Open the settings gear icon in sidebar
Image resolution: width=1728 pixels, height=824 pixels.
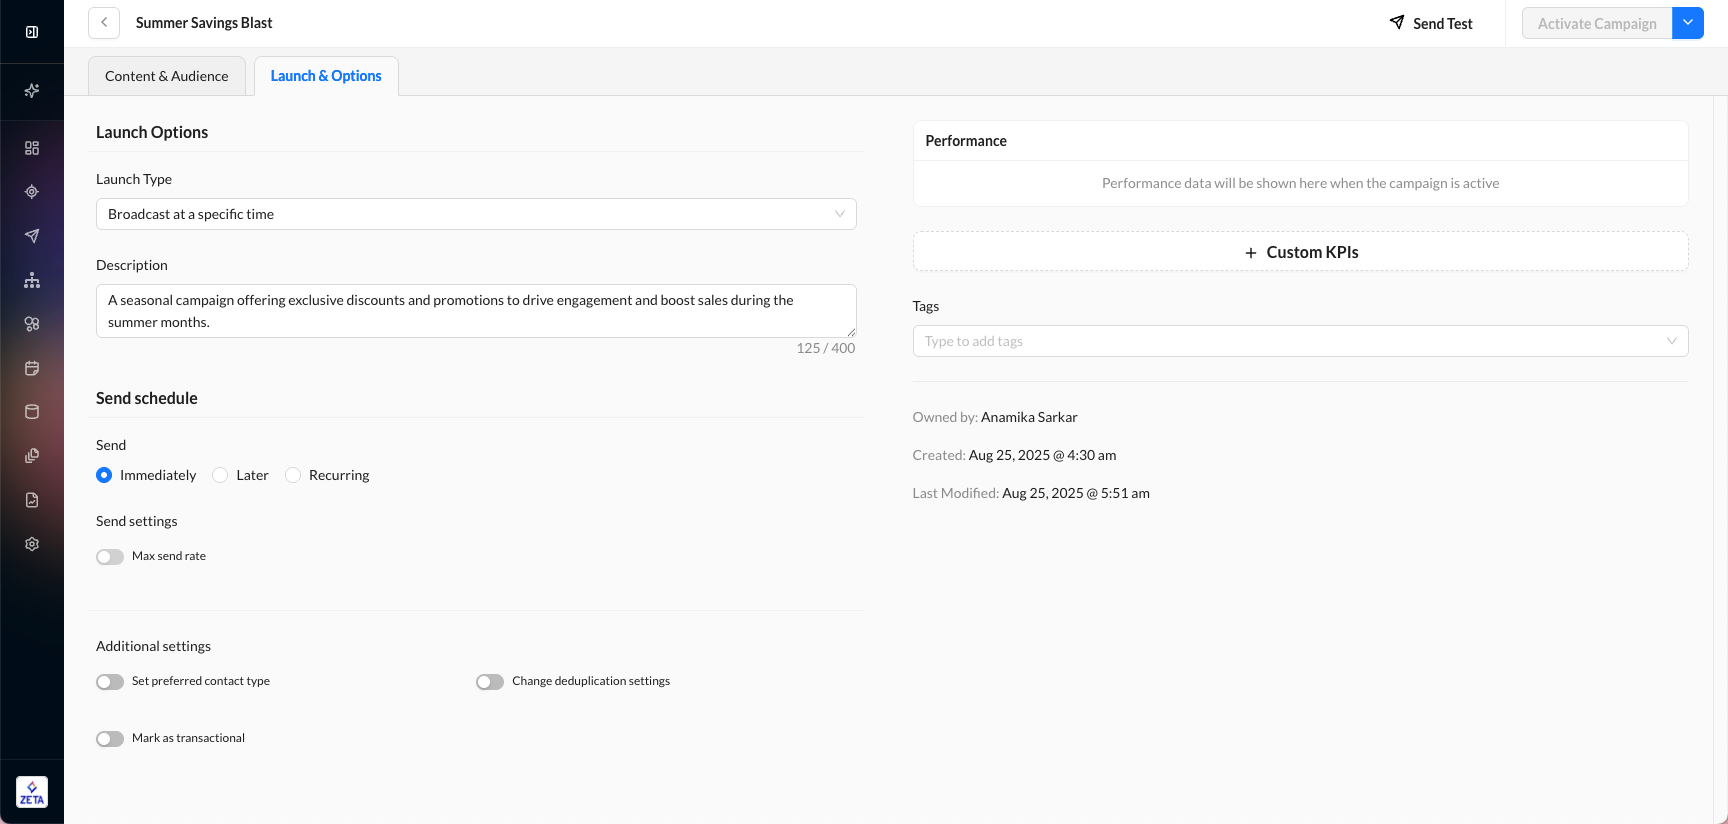(x=32, y=544)
